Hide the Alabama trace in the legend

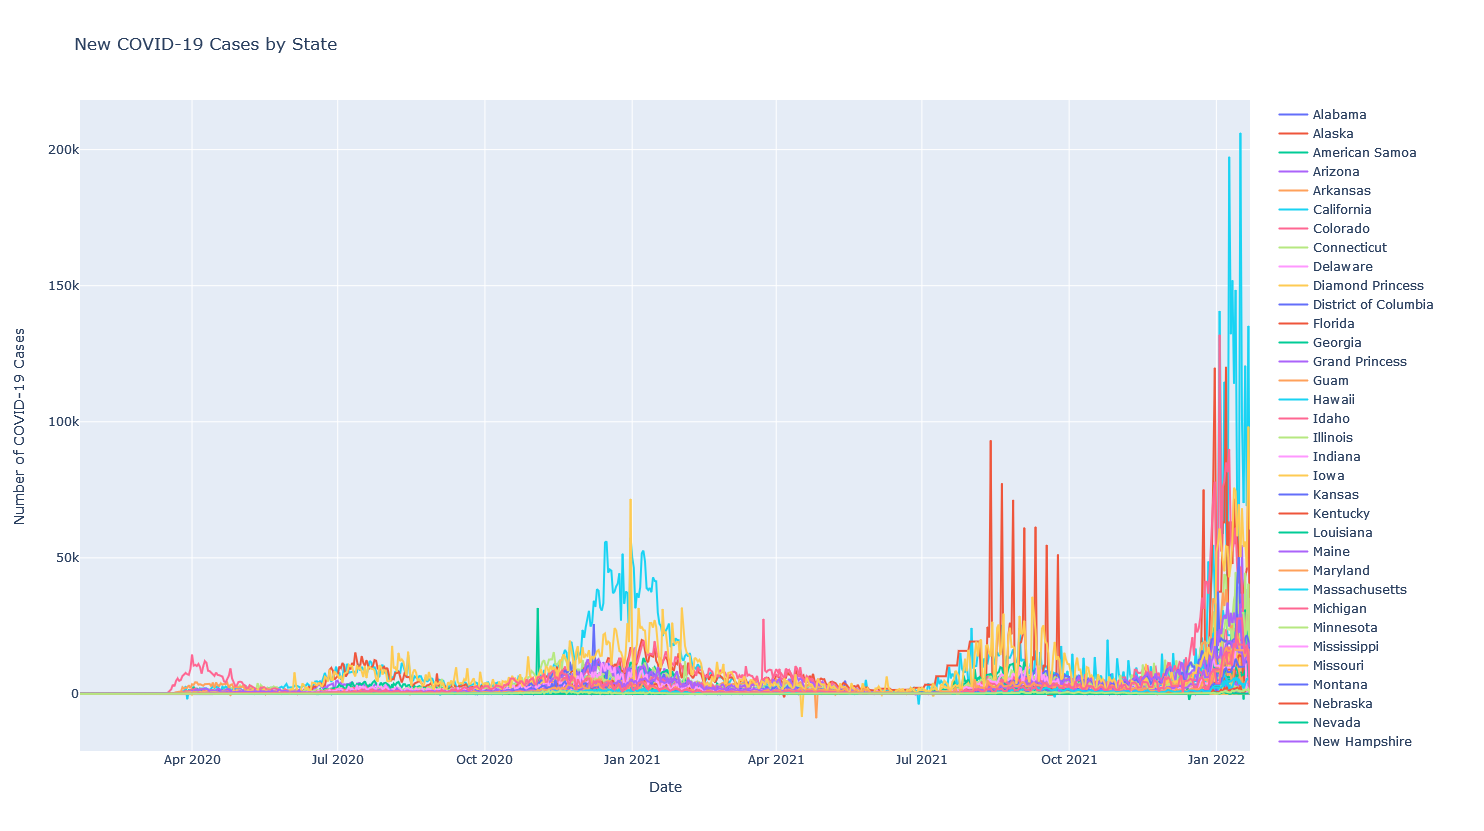1339,115
